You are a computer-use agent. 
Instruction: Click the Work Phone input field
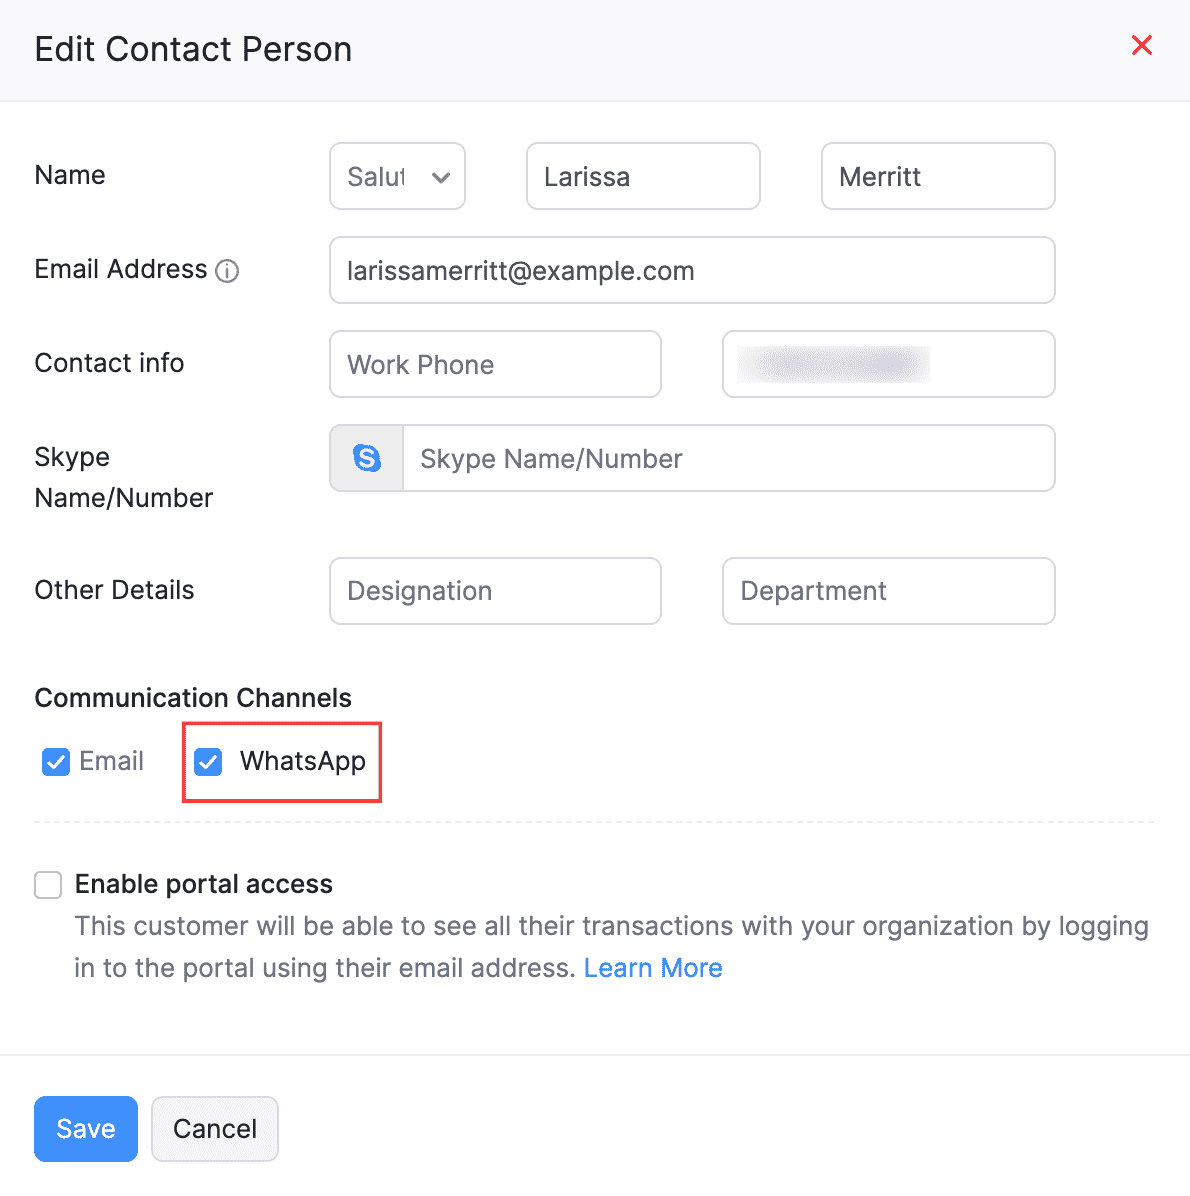pyautogui.click(x=495, y=364)
